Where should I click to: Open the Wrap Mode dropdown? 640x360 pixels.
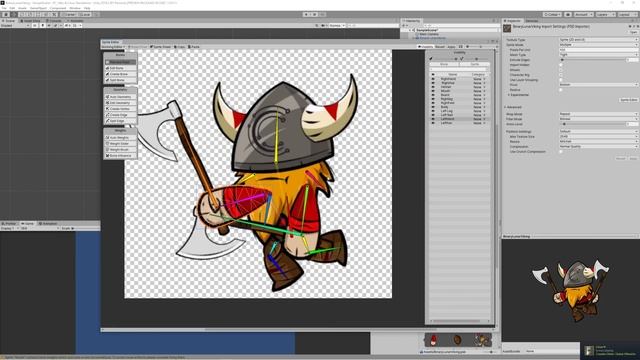(598, 114)
